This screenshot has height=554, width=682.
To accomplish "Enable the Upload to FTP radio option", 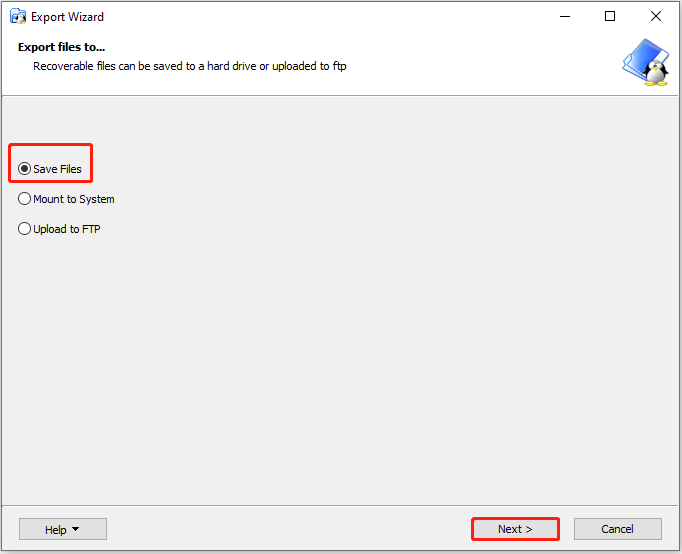I will point(25,229).
